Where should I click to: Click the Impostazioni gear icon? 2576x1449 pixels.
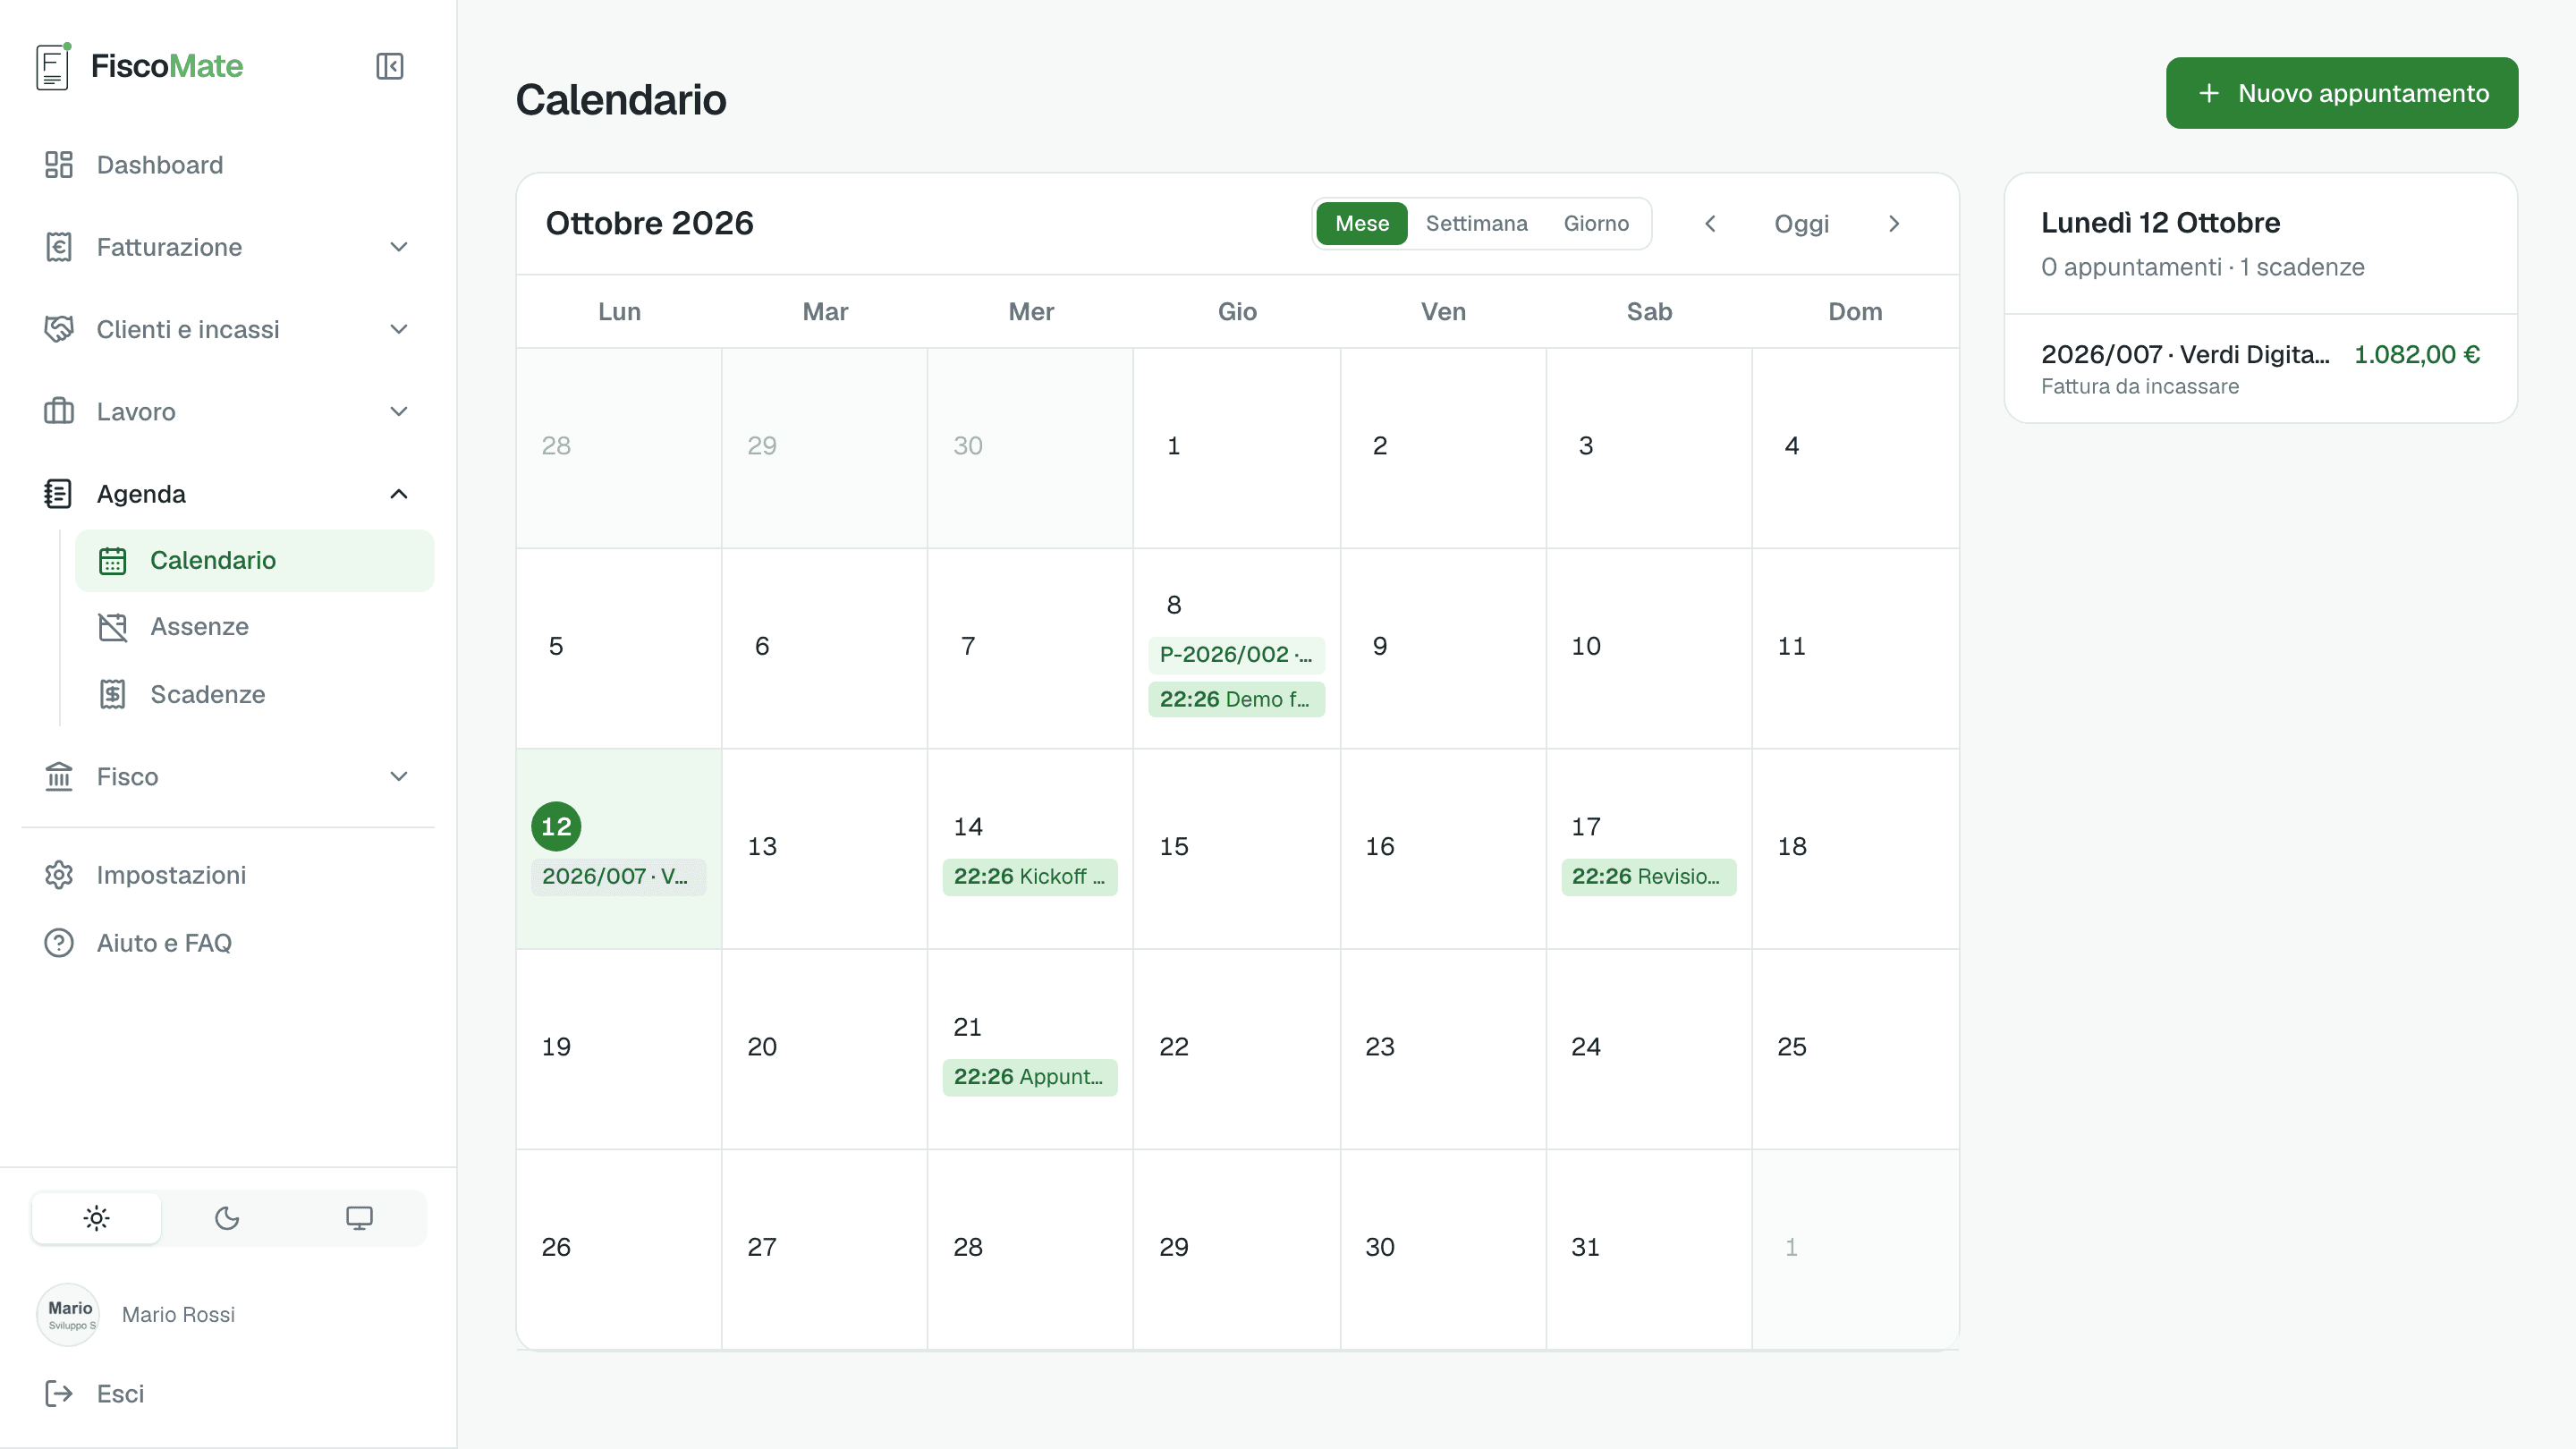(59, 875)
